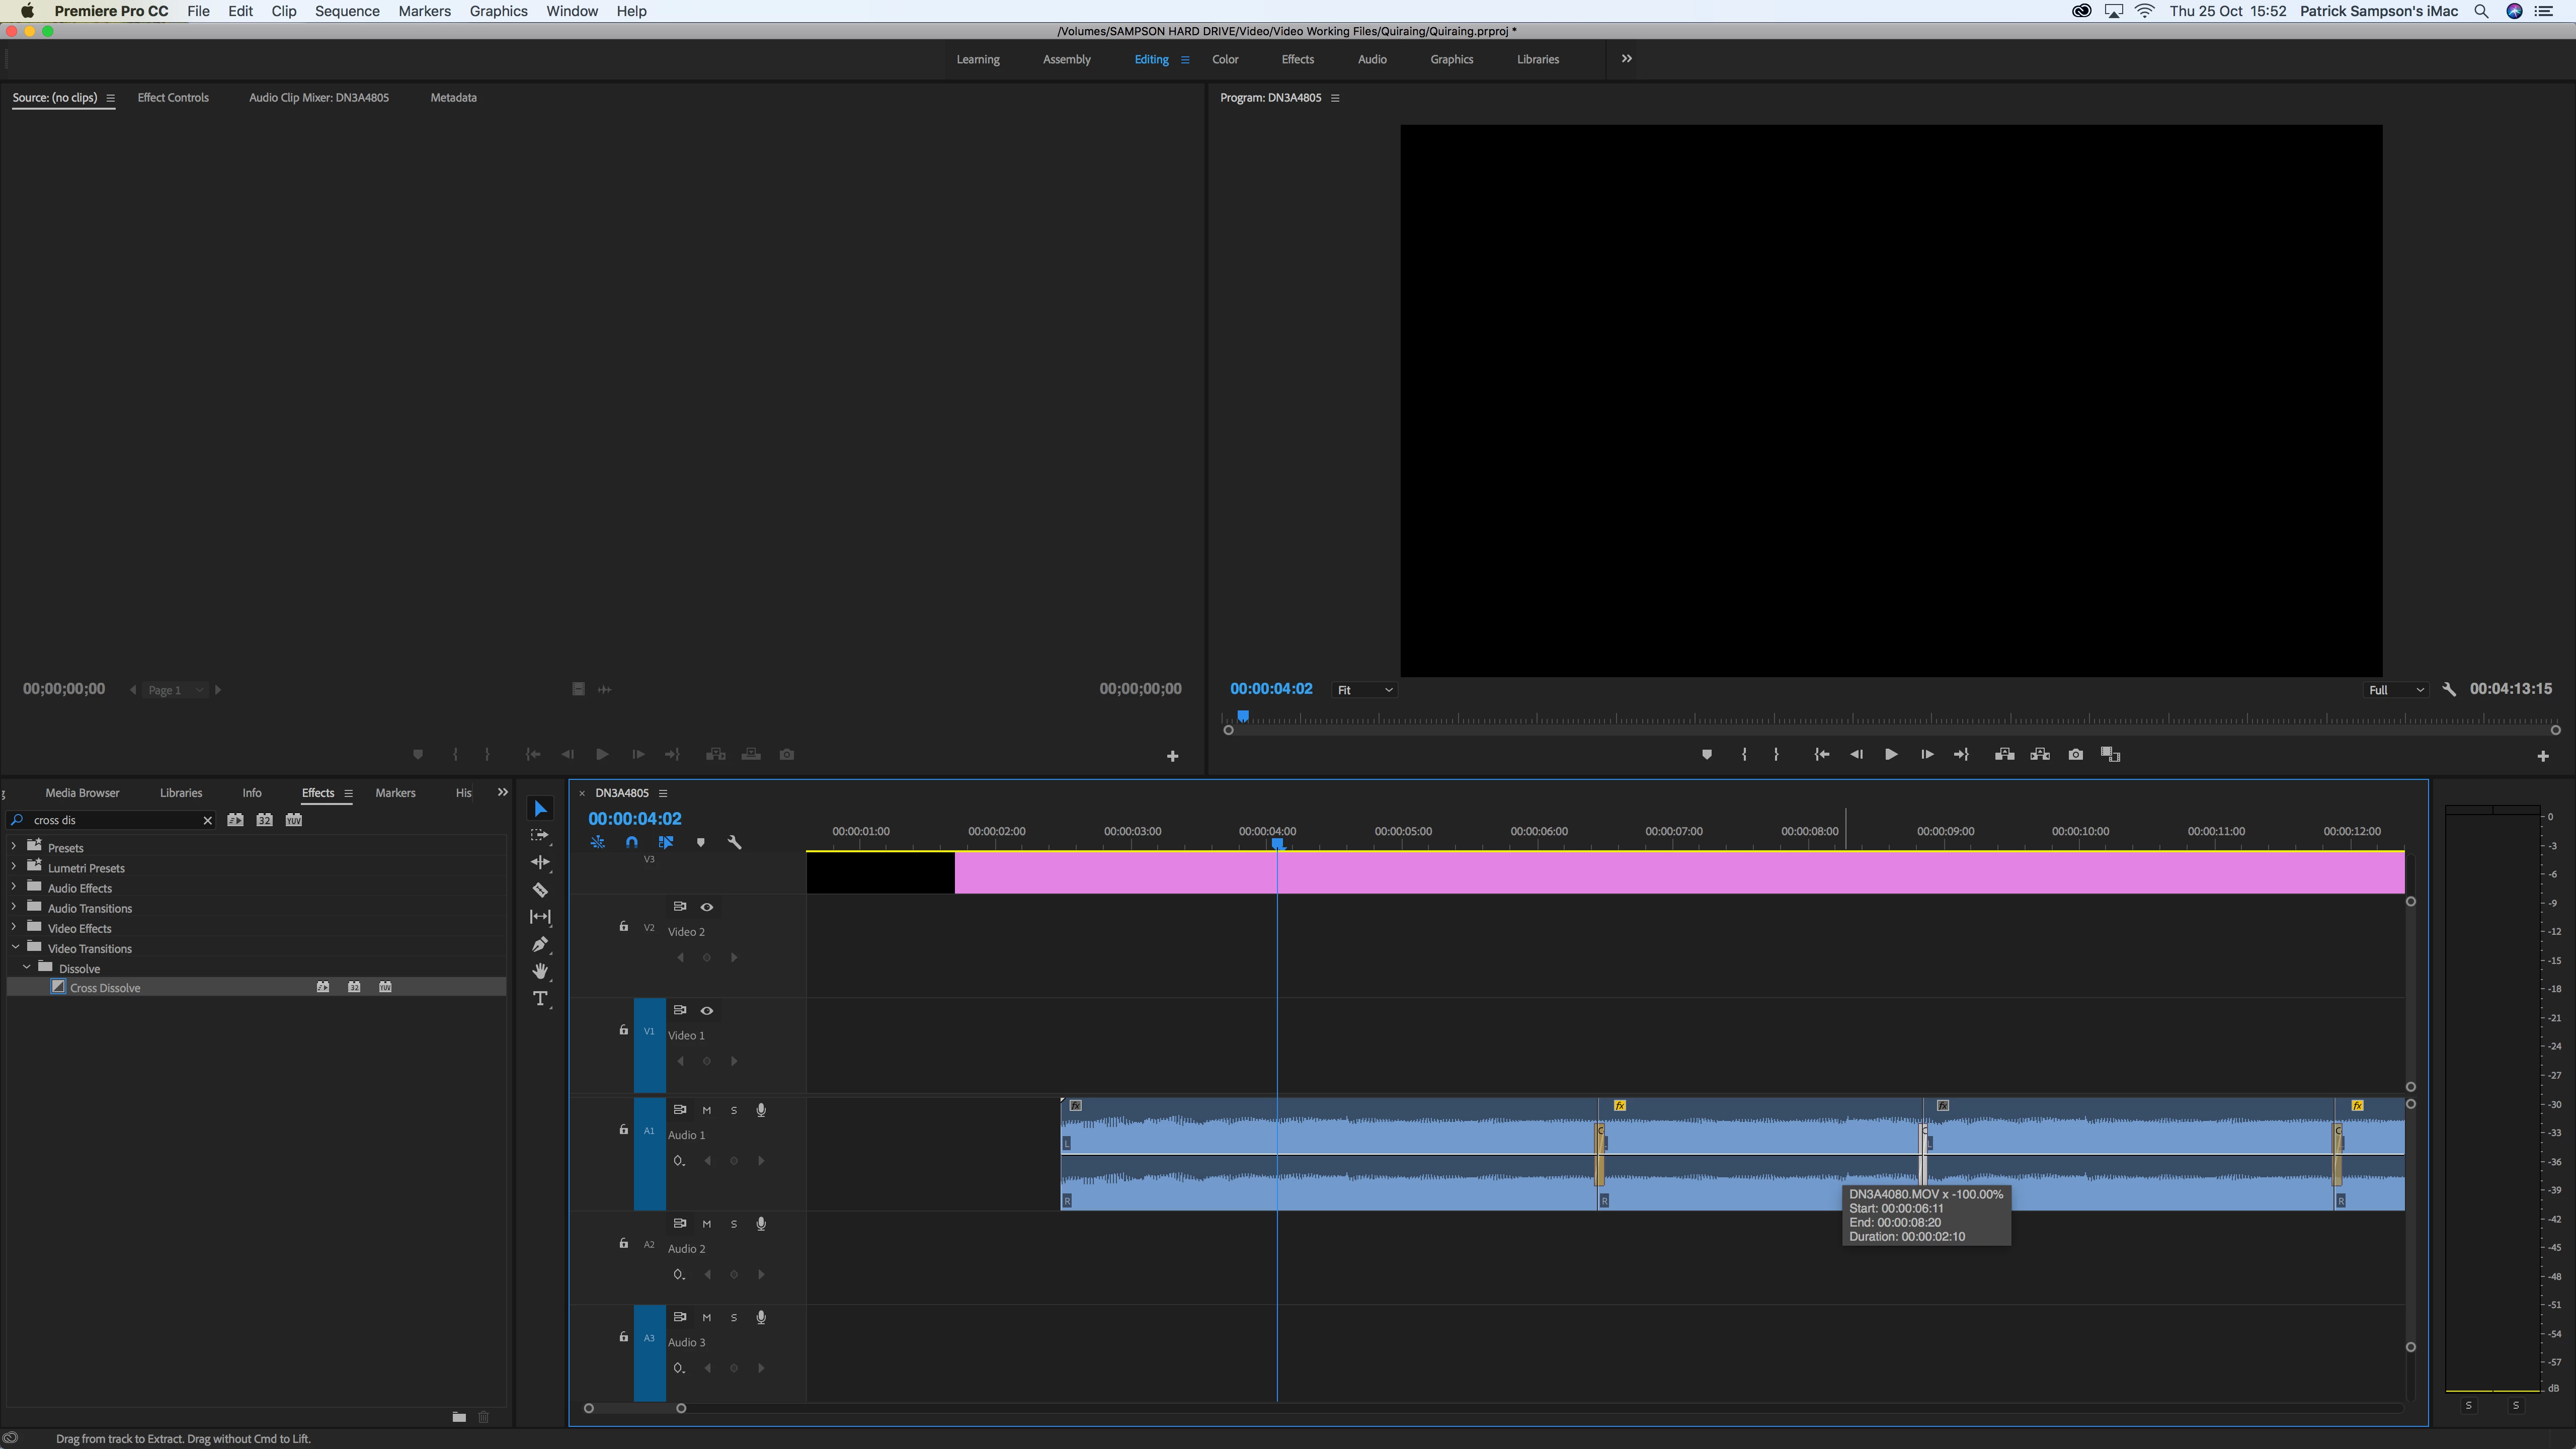The height and width of the screenshot is (1449, 2576).
Task: Choose the Ripple Edit tool
Action: tap(540, 862)
